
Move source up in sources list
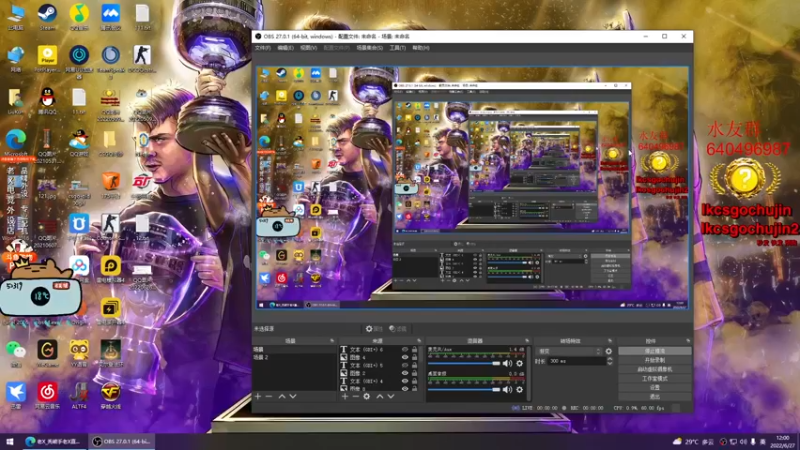[380, 396]
